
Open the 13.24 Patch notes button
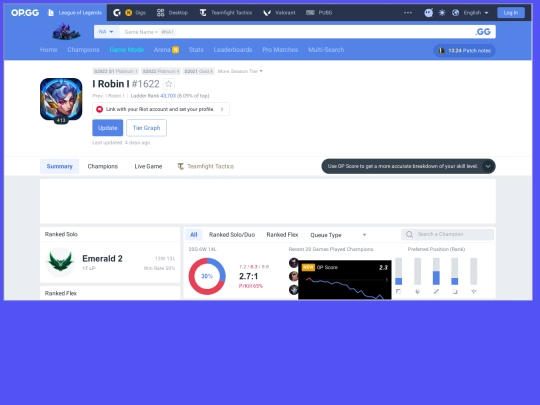point(465,51)
